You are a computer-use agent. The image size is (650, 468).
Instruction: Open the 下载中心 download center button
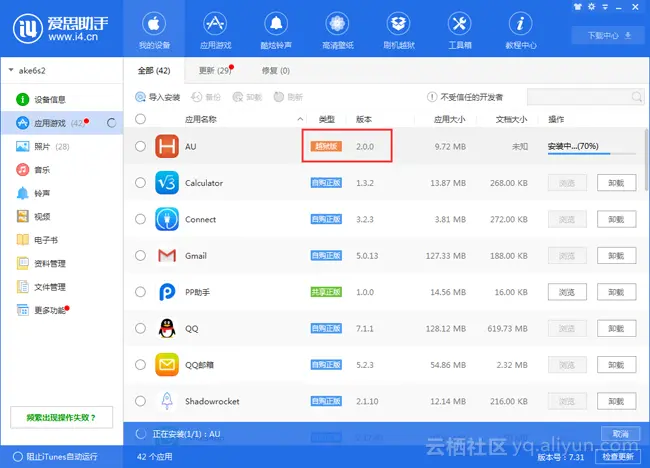(606, 36)
